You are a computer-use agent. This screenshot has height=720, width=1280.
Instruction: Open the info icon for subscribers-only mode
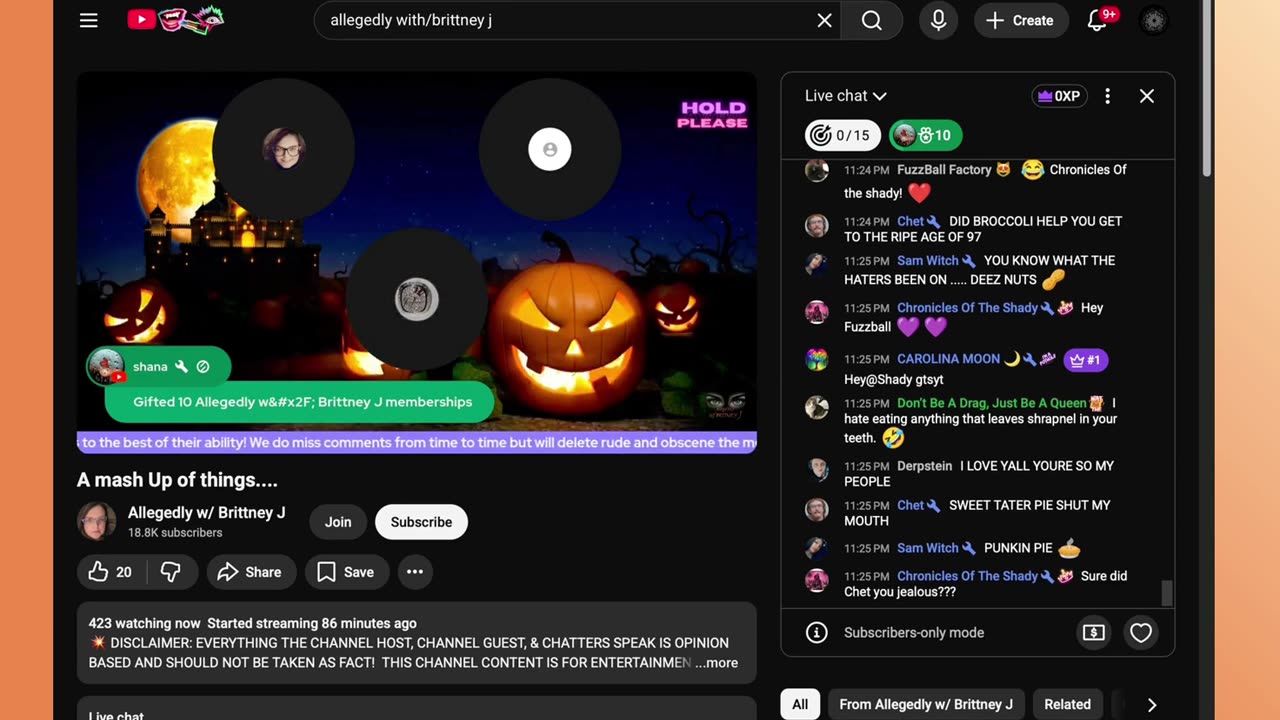[817, 633]
